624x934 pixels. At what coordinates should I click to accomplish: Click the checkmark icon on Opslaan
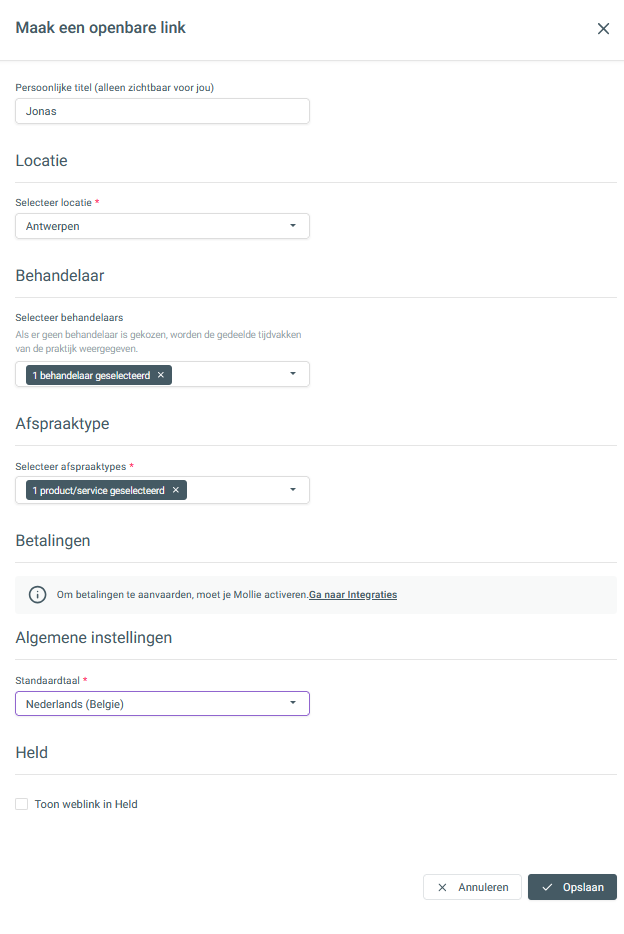point(547,887)
